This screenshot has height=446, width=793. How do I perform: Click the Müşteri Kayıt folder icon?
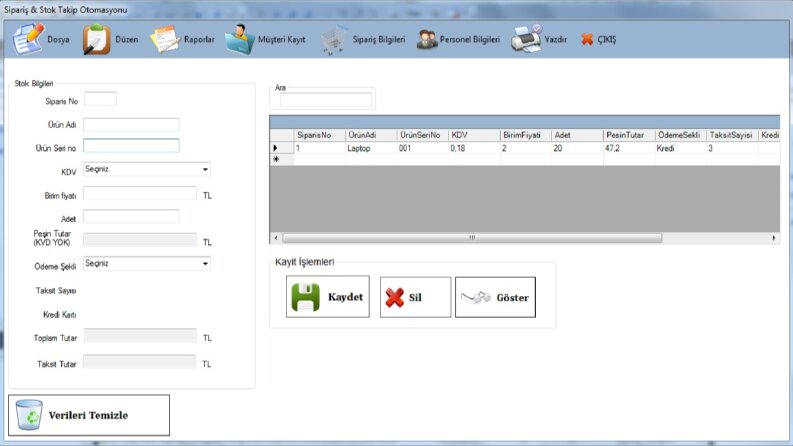click(x=239, y=39)
